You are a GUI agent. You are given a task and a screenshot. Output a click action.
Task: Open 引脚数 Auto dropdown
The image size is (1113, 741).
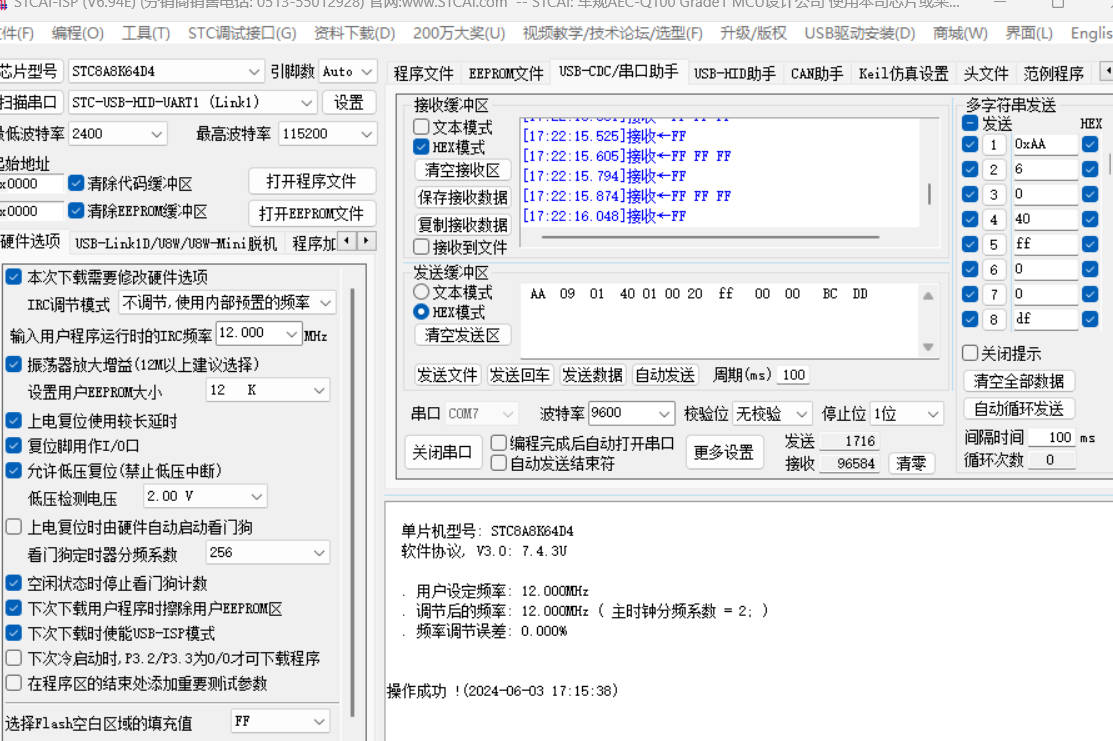(347, 71)
